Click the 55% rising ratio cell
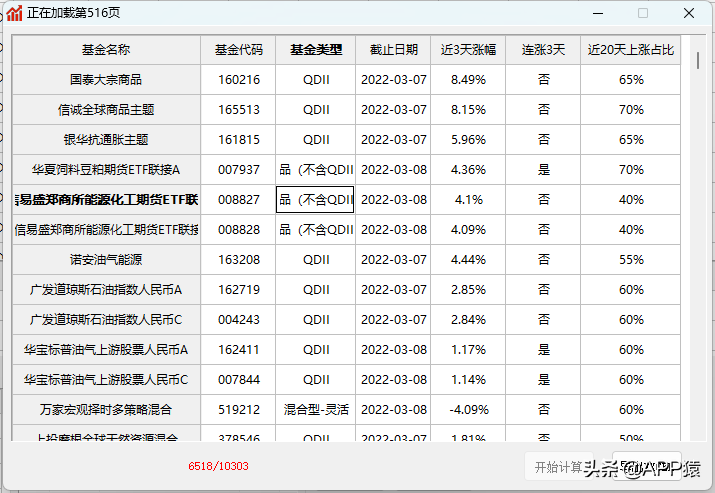 (631, 259)
